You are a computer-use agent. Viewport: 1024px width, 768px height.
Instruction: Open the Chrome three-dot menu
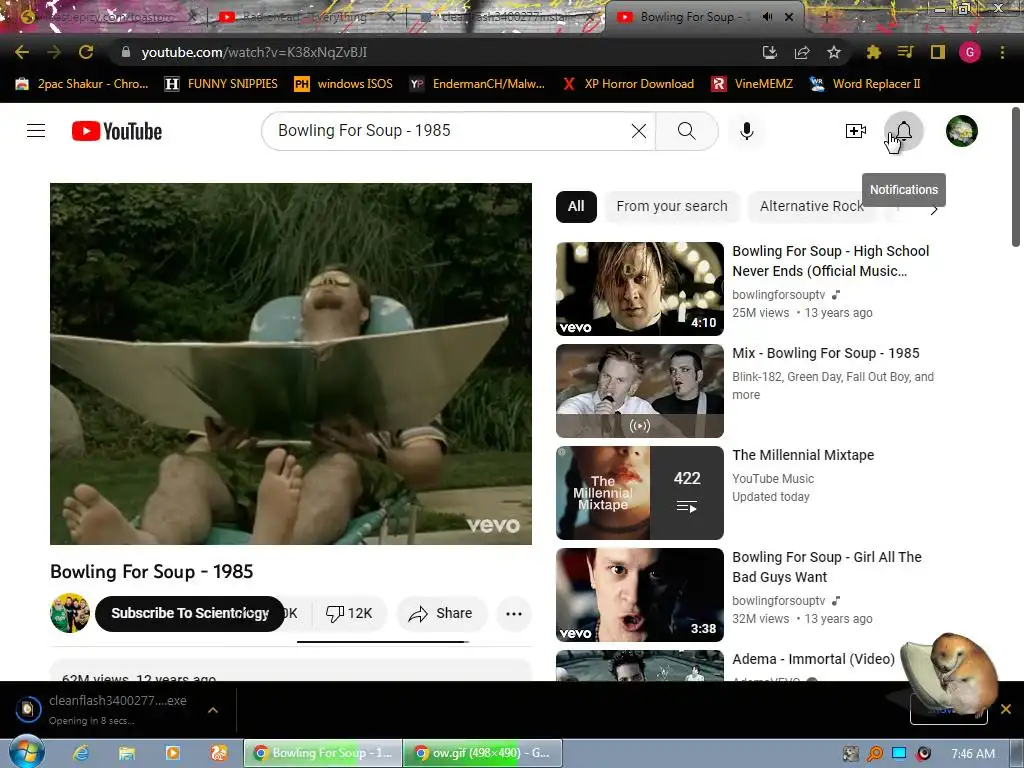point(1002,52)
